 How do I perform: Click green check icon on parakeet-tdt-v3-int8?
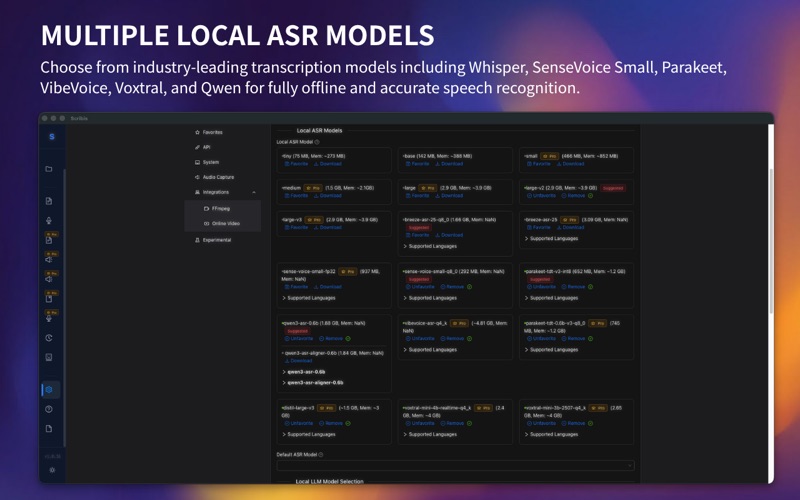tap(590, 287)
